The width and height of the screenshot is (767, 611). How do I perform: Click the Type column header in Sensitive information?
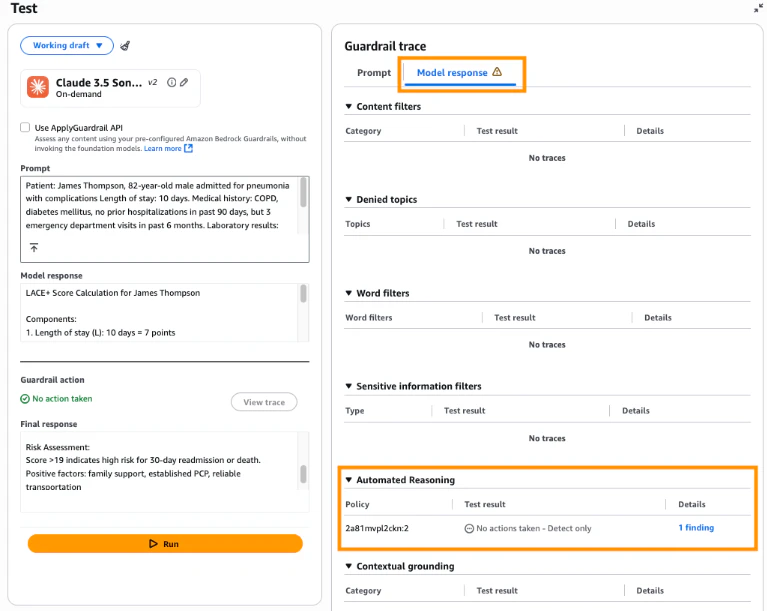pyautogui.click(x=355, y=411)
